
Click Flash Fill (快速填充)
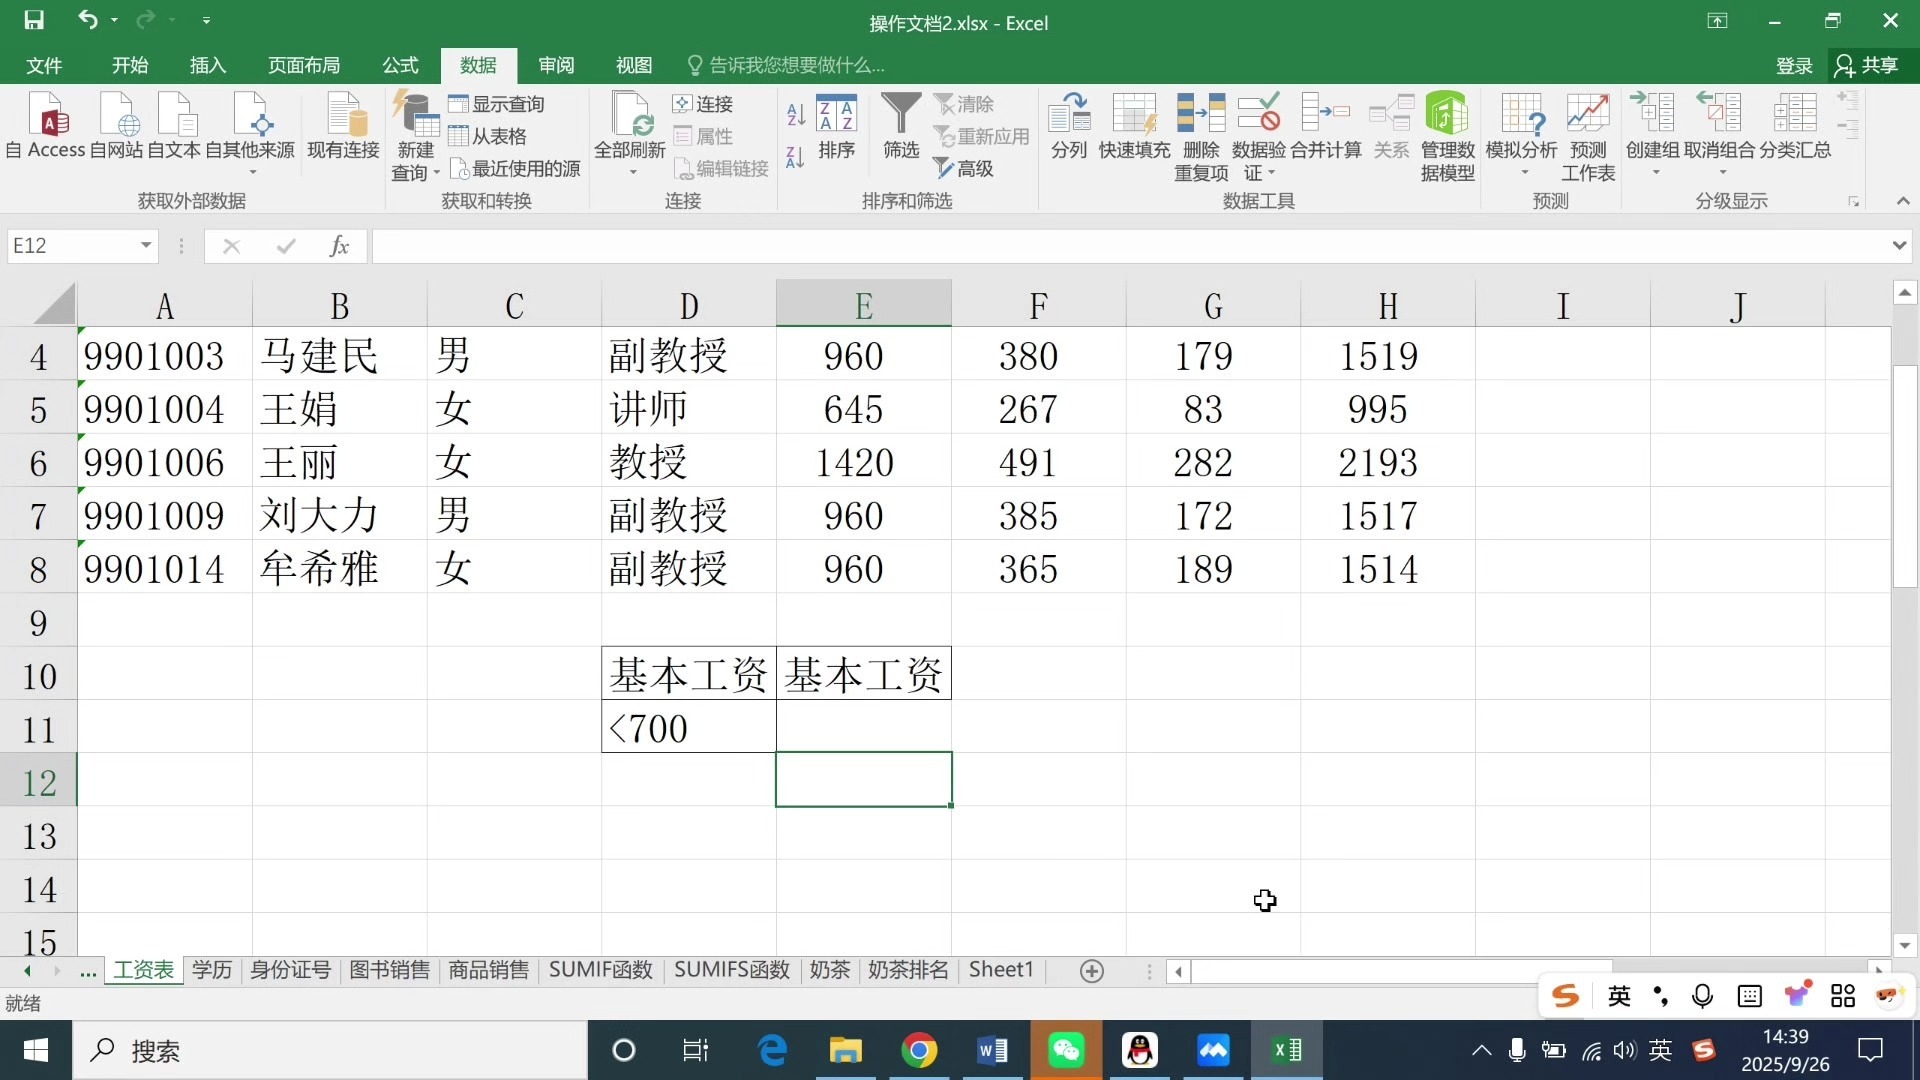pyautogui.click(x=1134, y=125)
